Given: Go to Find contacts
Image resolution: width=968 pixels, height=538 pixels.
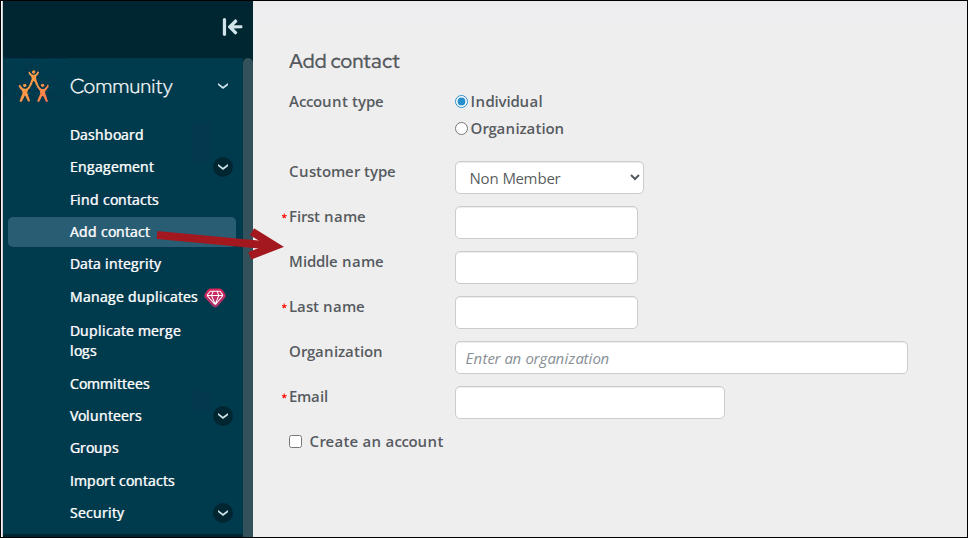Looking at the screenshot, I should tap(114, 200).
